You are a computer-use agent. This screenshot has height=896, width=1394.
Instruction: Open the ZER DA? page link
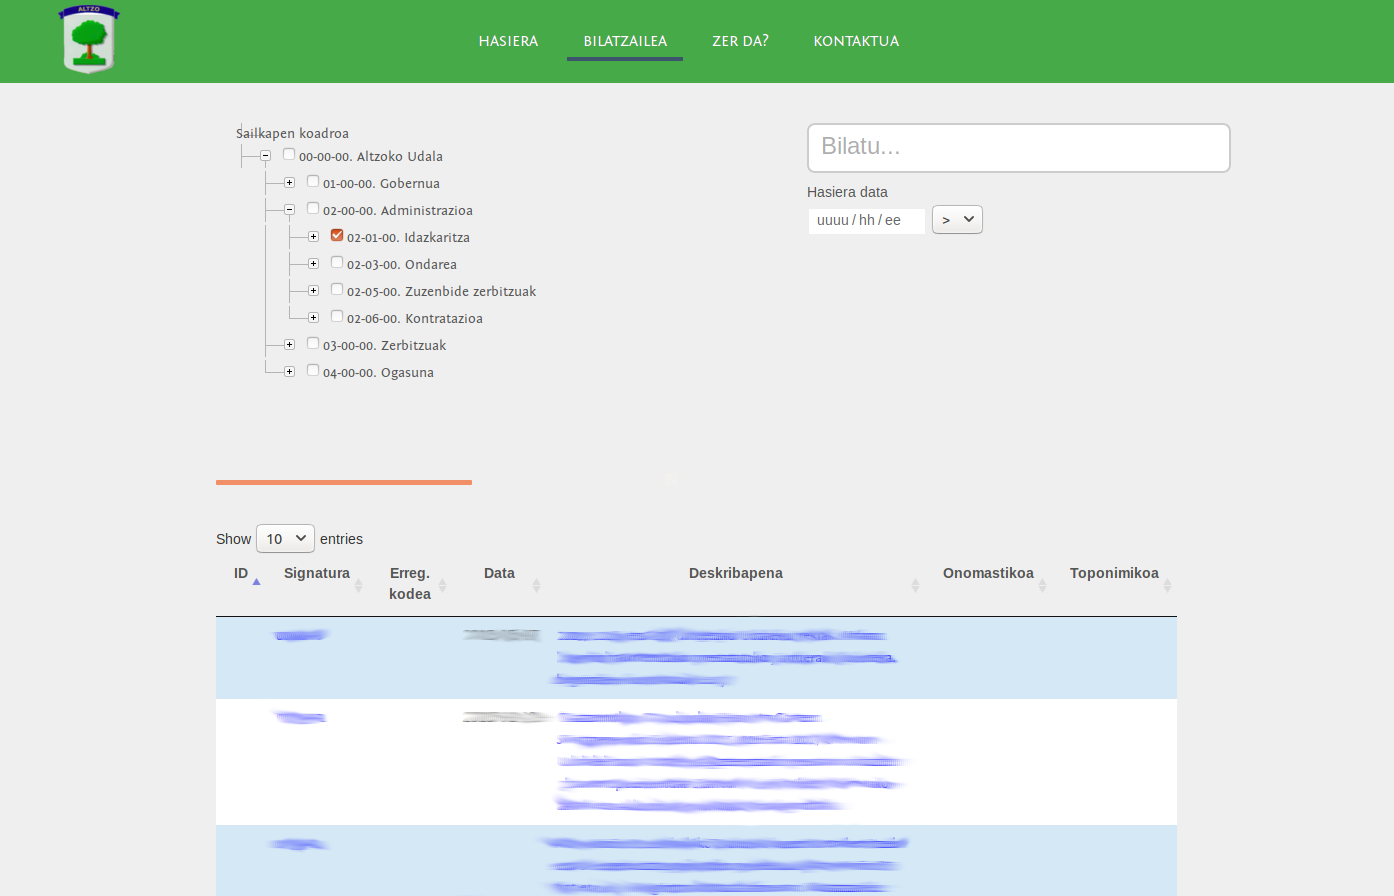[x=740, y=41]
